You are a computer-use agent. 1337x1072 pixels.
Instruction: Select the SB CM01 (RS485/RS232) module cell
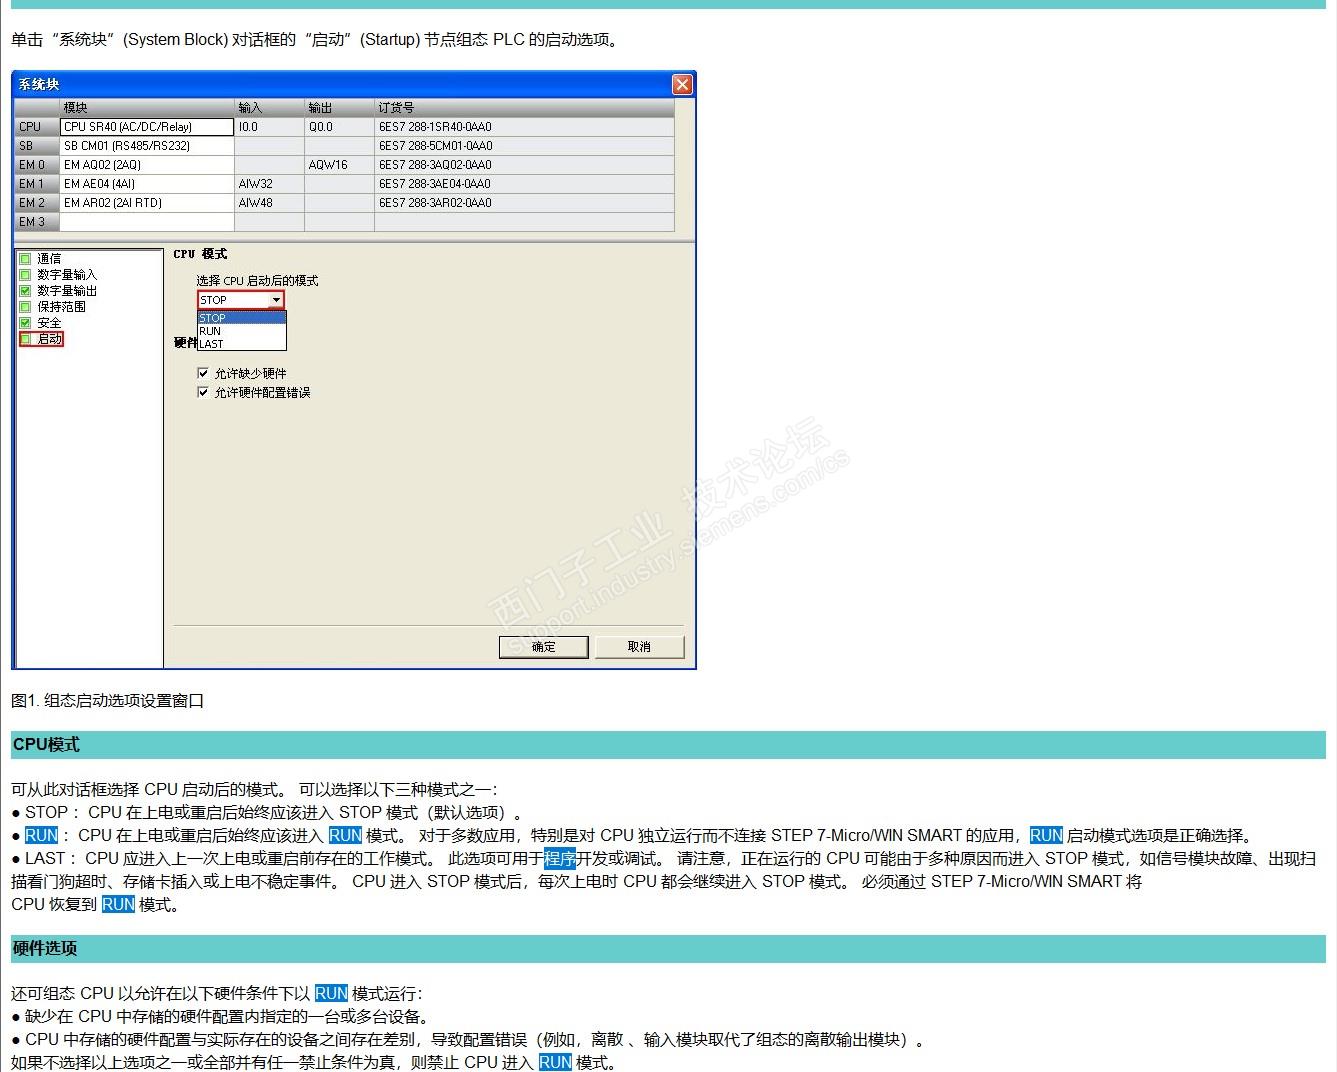(x=147, y=146)
